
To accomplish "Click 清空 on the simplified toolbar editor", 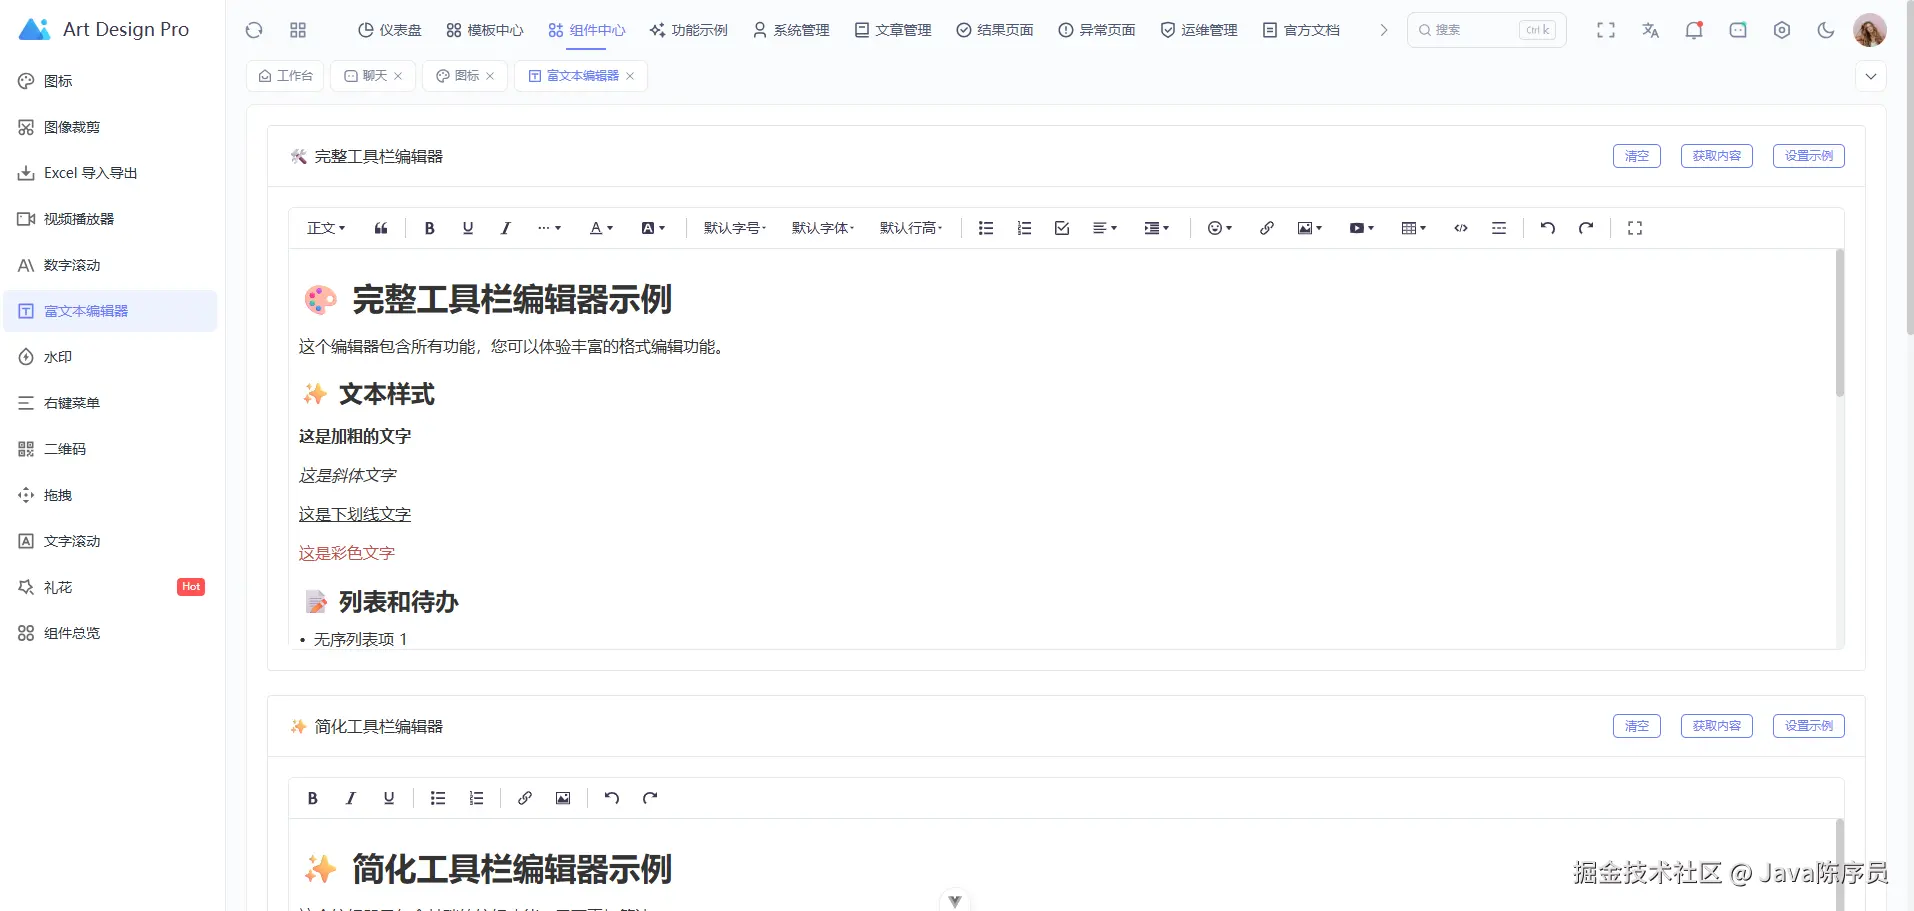I will coord(1636,726).
